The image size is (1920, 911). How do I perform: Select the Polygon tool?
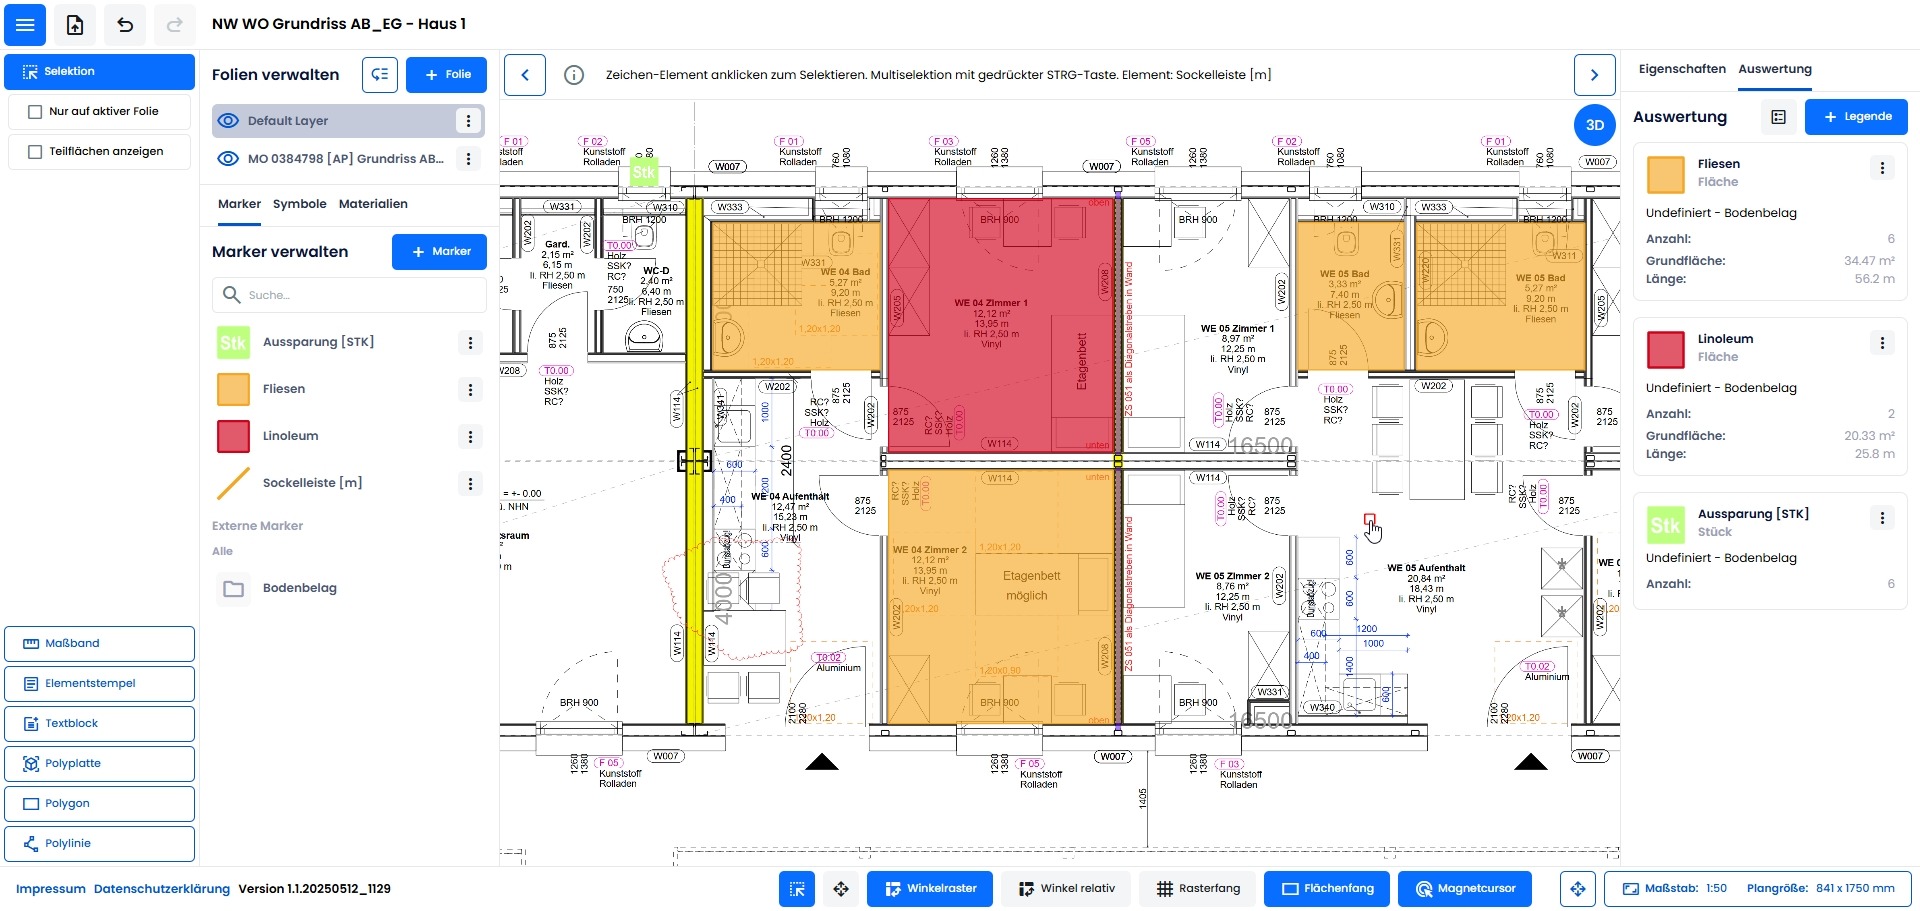coord(99,804)
